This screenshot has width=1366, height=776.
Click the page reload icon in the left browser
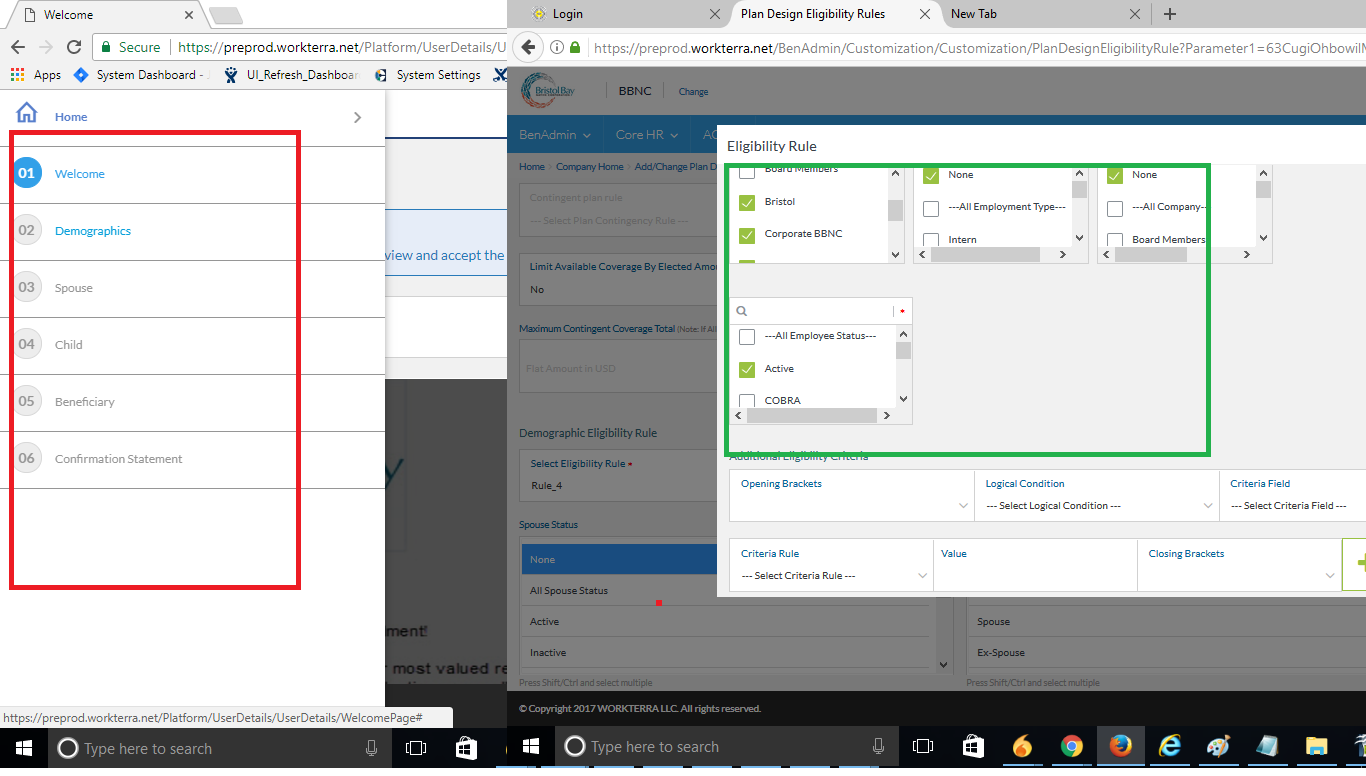(74, 46)
